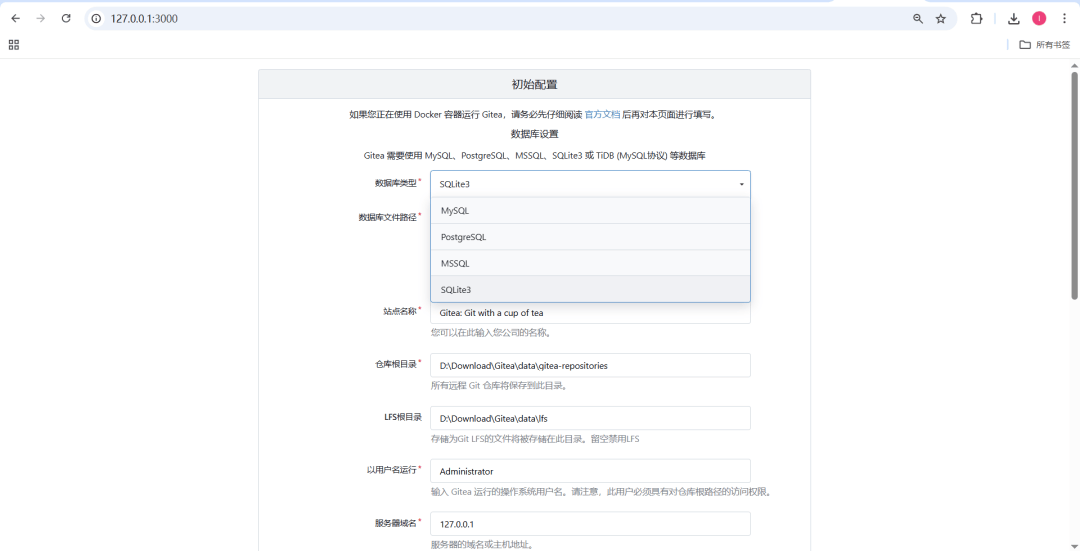Open 所有书签 bookmarks folder
1080x551 pixels.
[1045, 45]
